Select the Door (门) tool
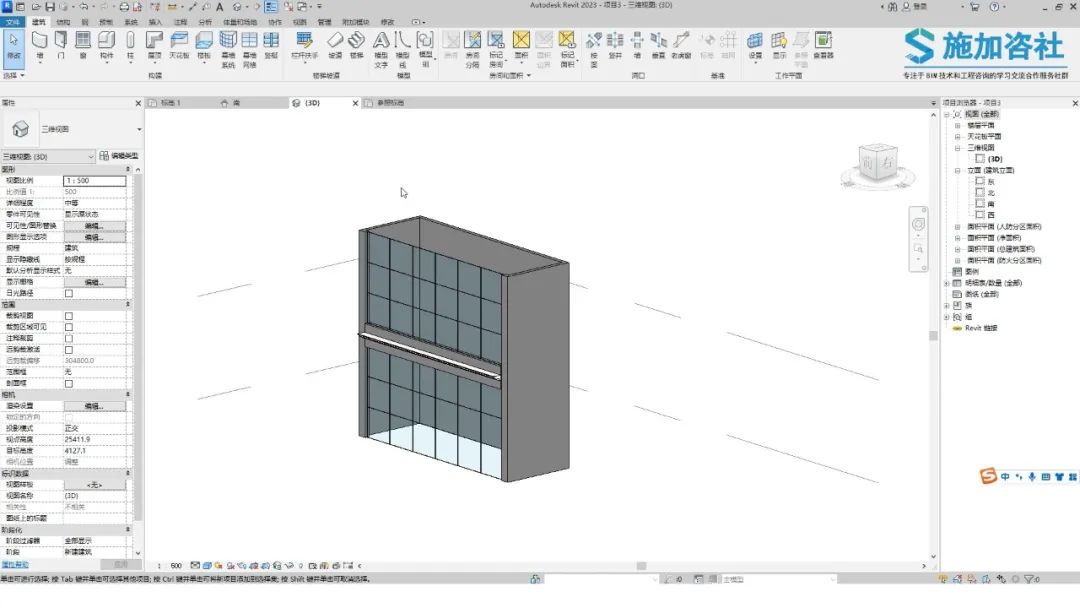1080x608 pixels. (61, 45)
